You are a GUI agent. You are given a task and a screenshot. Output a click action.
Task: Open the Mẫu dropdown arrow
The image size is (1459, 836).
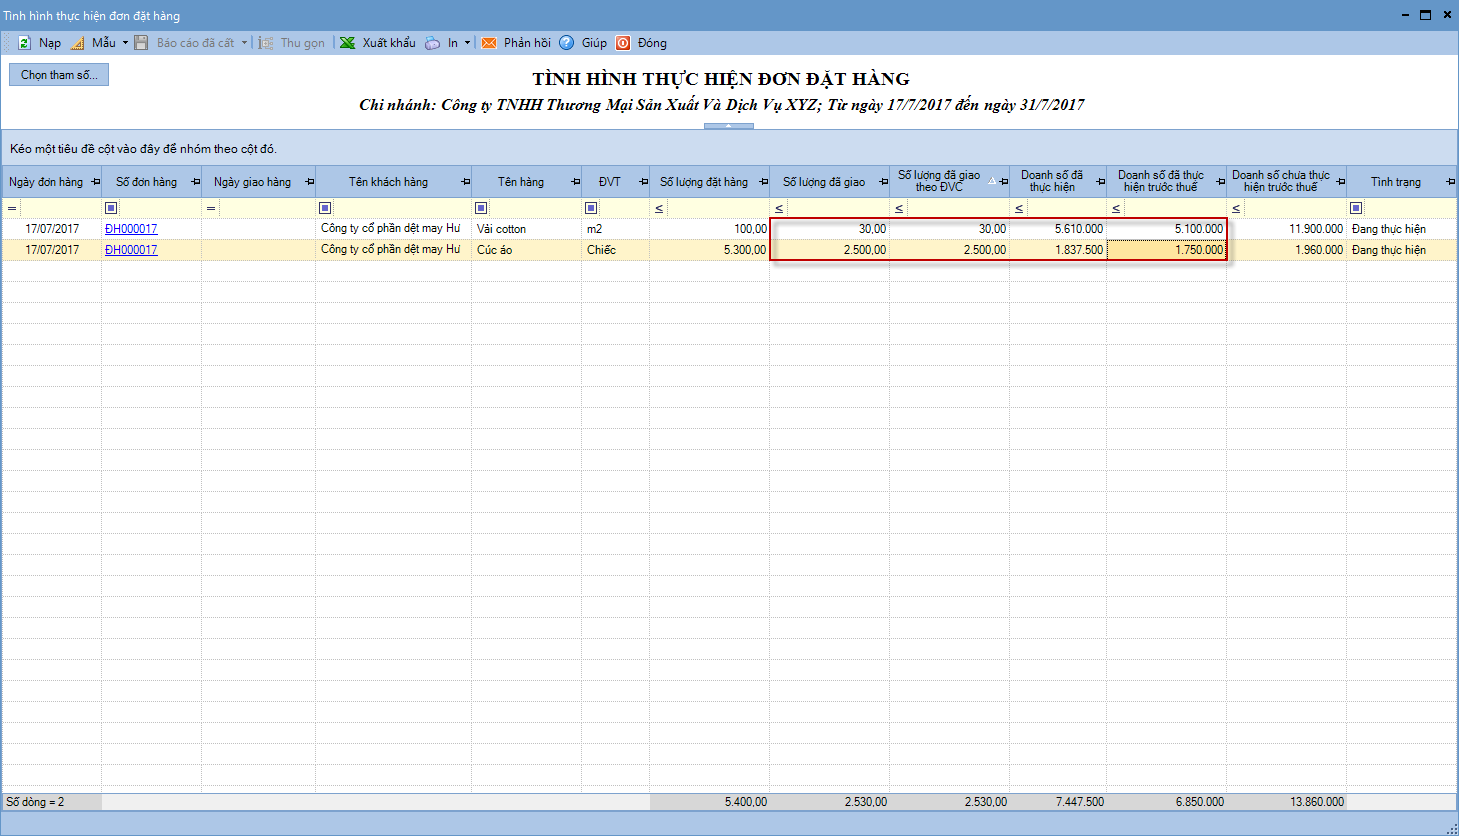click(x=125, y=43)
